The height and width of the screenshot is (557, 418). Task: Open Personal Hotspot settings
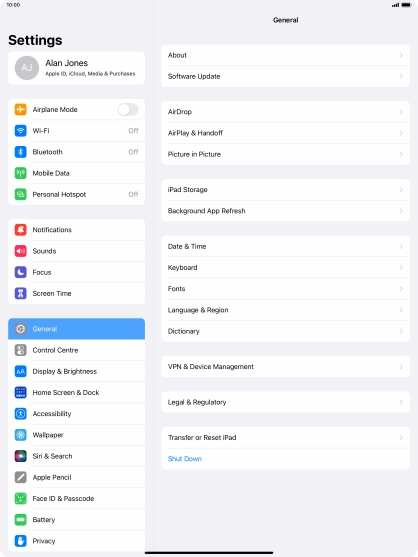click(76, 194)
